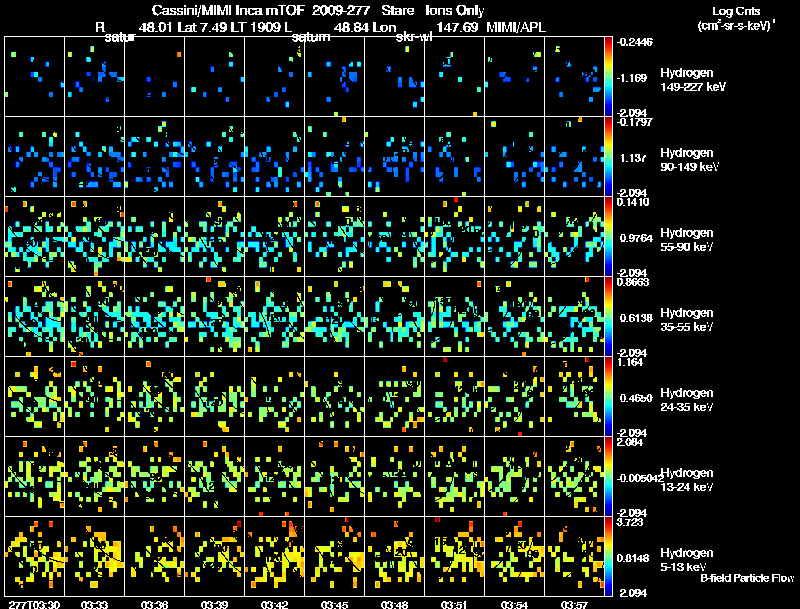Open the Hydrogen 149-227 keV panel at 03:45
Viewport: 800px width, 609px height.
tap(334, 77)
